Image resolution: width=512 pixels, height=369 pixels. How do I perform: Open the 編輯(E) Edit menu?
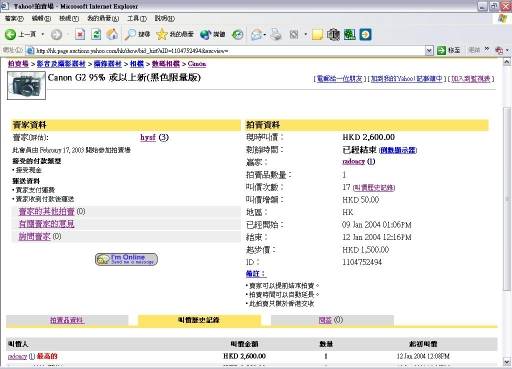pyautogui.click(x=41, y=19)
